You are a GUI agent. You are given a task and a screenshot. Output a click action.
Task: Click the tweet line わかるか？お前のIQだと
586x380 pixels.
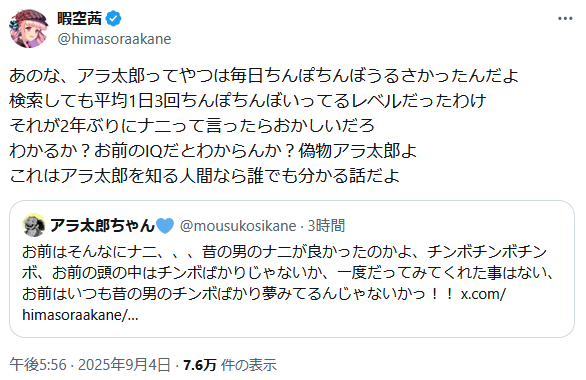coord(213,151)
